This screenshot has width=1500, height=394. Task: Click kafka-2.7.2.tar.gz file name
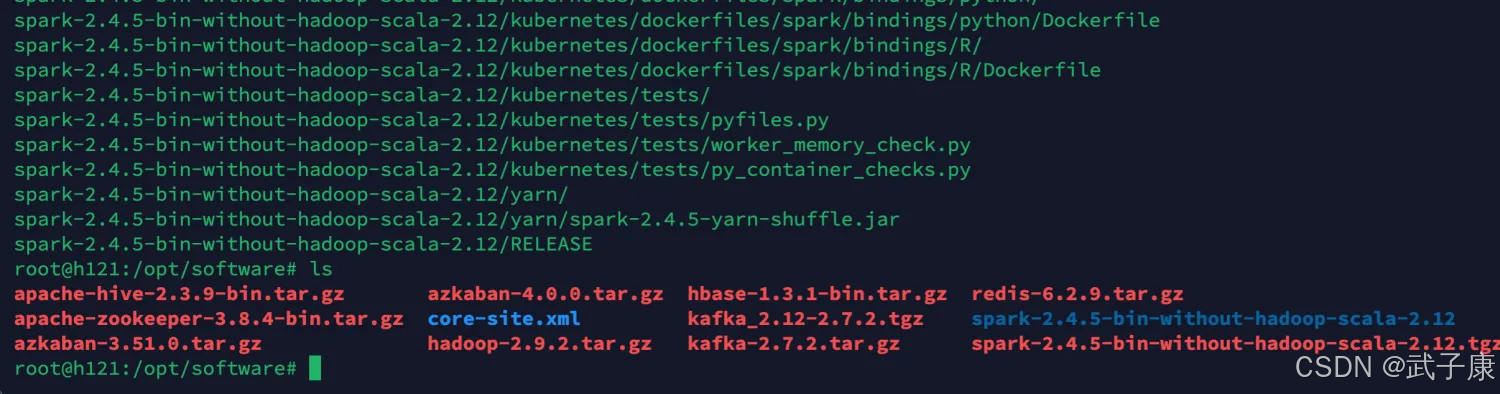coord(793,344)
